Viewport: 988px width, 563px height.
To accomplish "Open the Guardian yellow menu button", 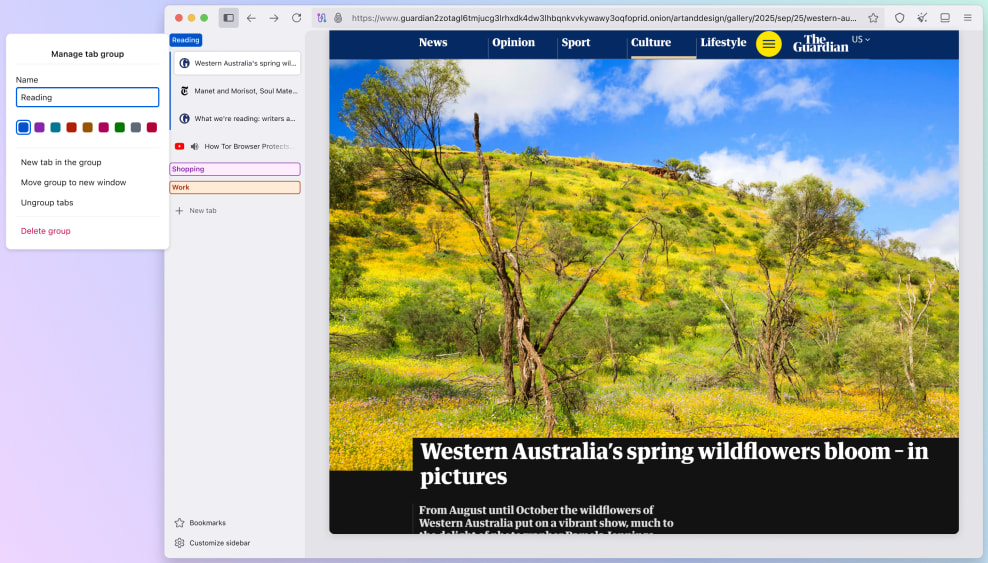I will pos(768,44).
